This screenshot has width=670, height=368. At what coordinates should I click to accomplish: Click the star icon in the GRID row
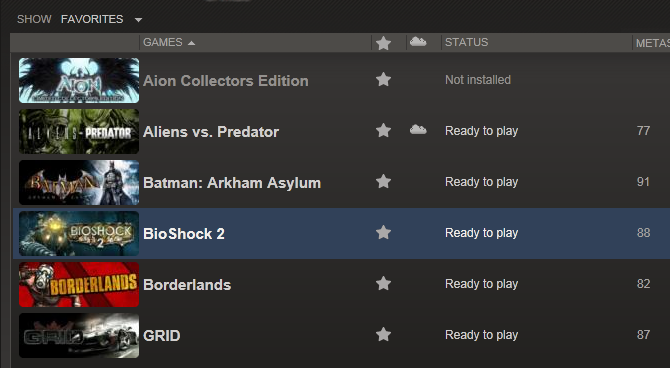click(383, 334)
